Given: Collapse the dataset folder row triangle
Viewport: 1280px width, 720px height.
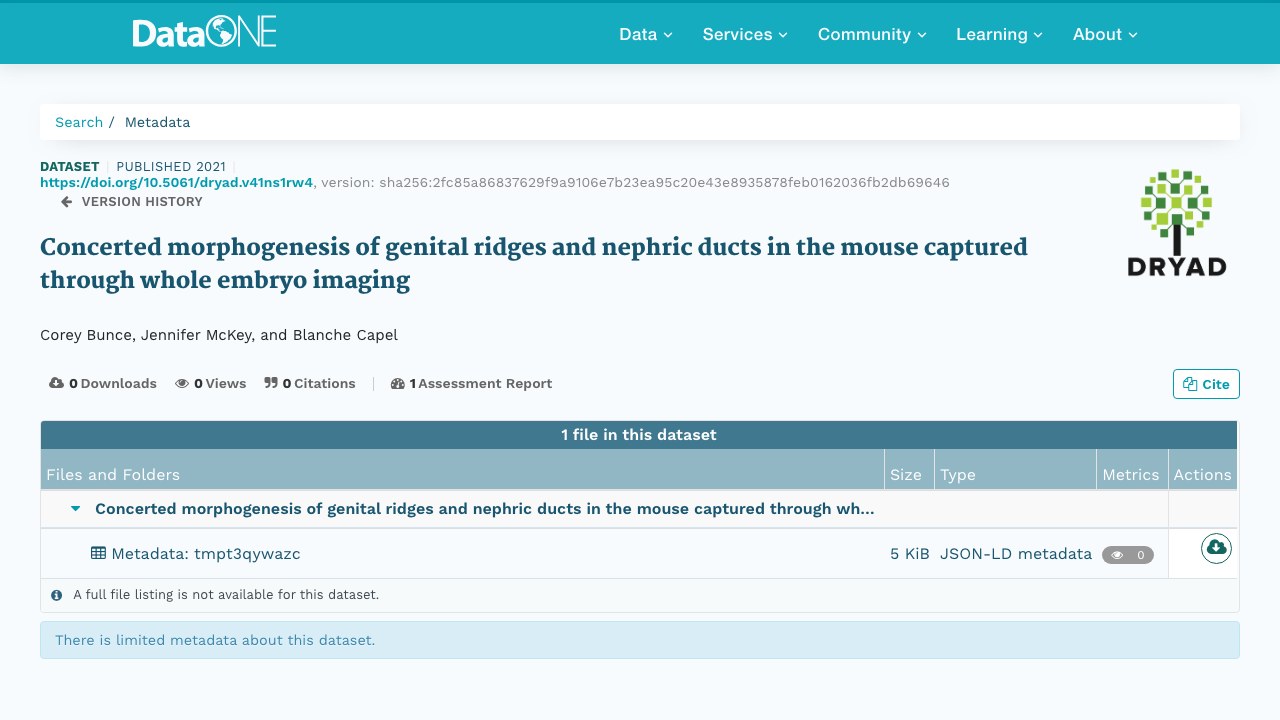Looking at the screenshot, I should pyautogui.click(x=75, y=509).
